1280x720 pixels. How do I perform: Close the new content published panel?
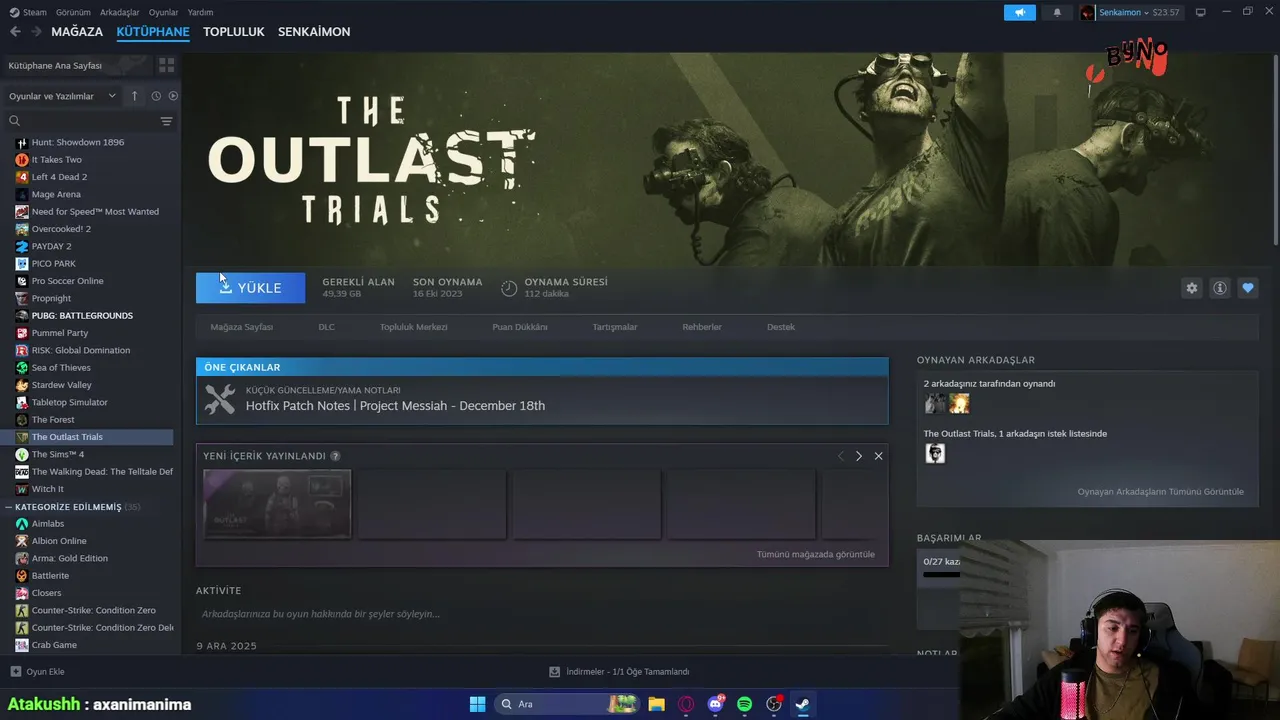tap(878, 456)
